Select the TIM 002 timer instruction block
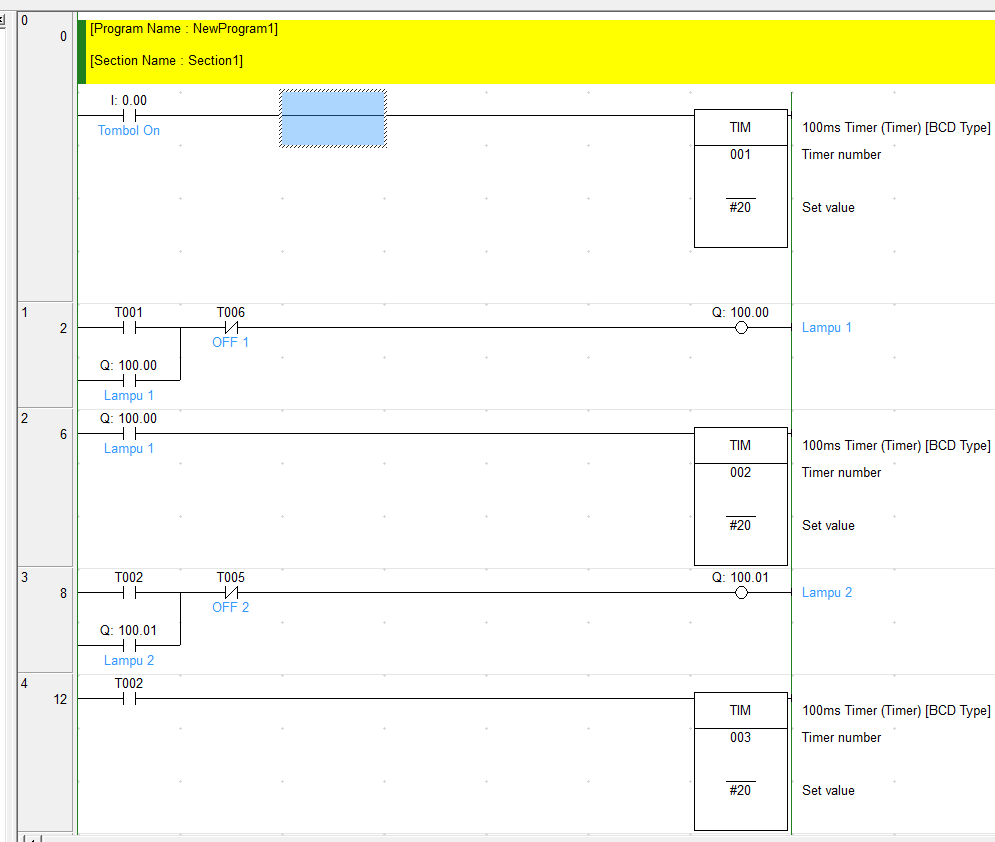The height and width of the screenshot is (842, 995). point(741,496)
